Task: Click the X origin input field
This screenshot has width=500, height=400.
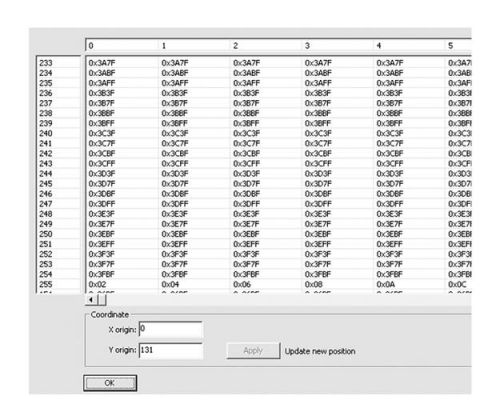Action: 170,330
